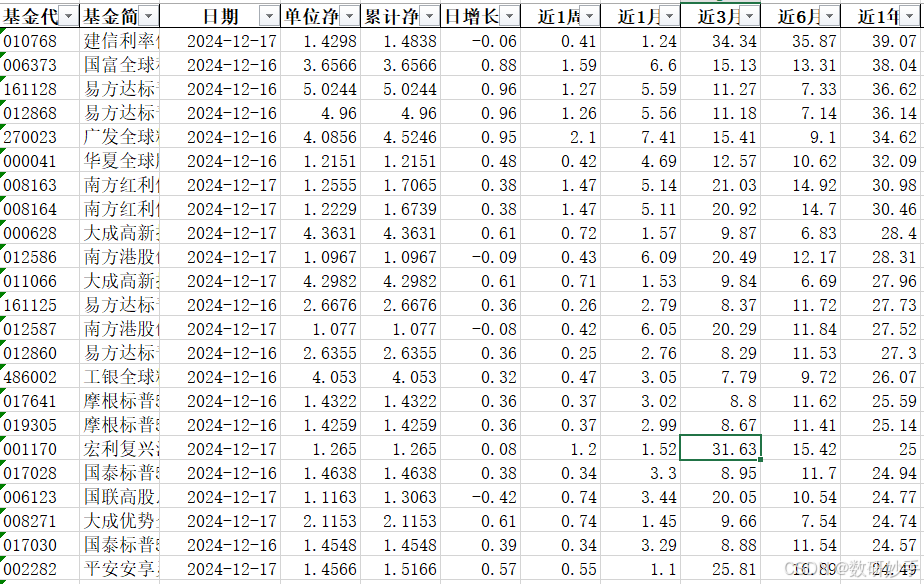
Task: Click the fund name cell 广发全球
Action: click(120, 137)
